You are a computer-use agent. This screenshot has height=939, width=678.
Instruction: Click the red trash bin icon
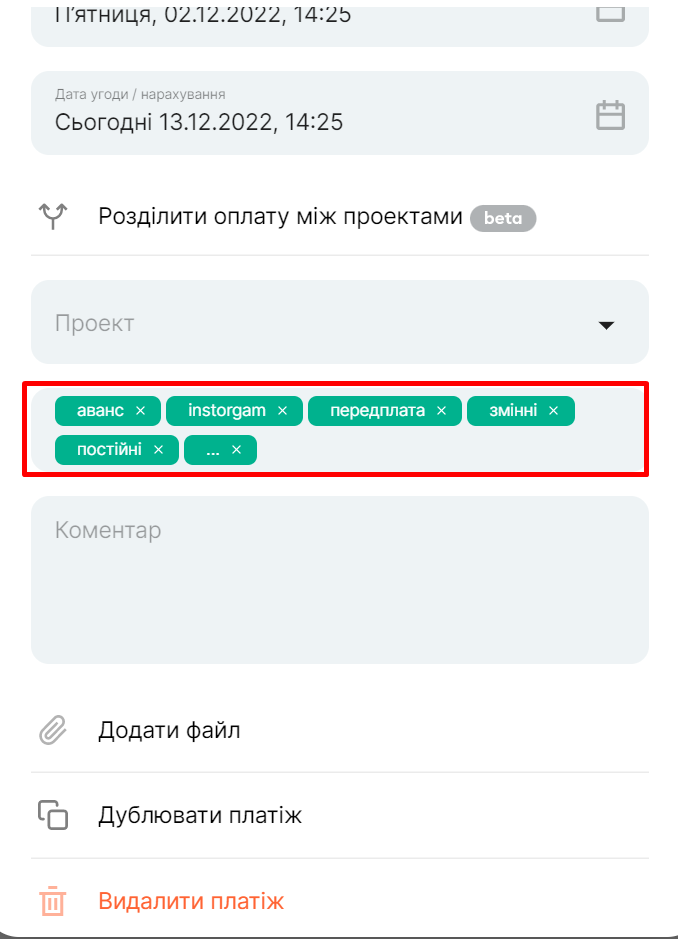[x=53, y=901]
